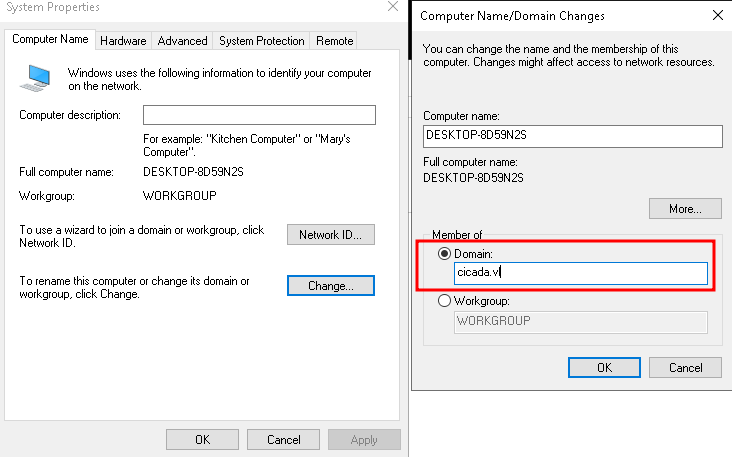The image size is (732, 457).
Task: Focus the Computer description text field
Action: click(x=259, y=115)
